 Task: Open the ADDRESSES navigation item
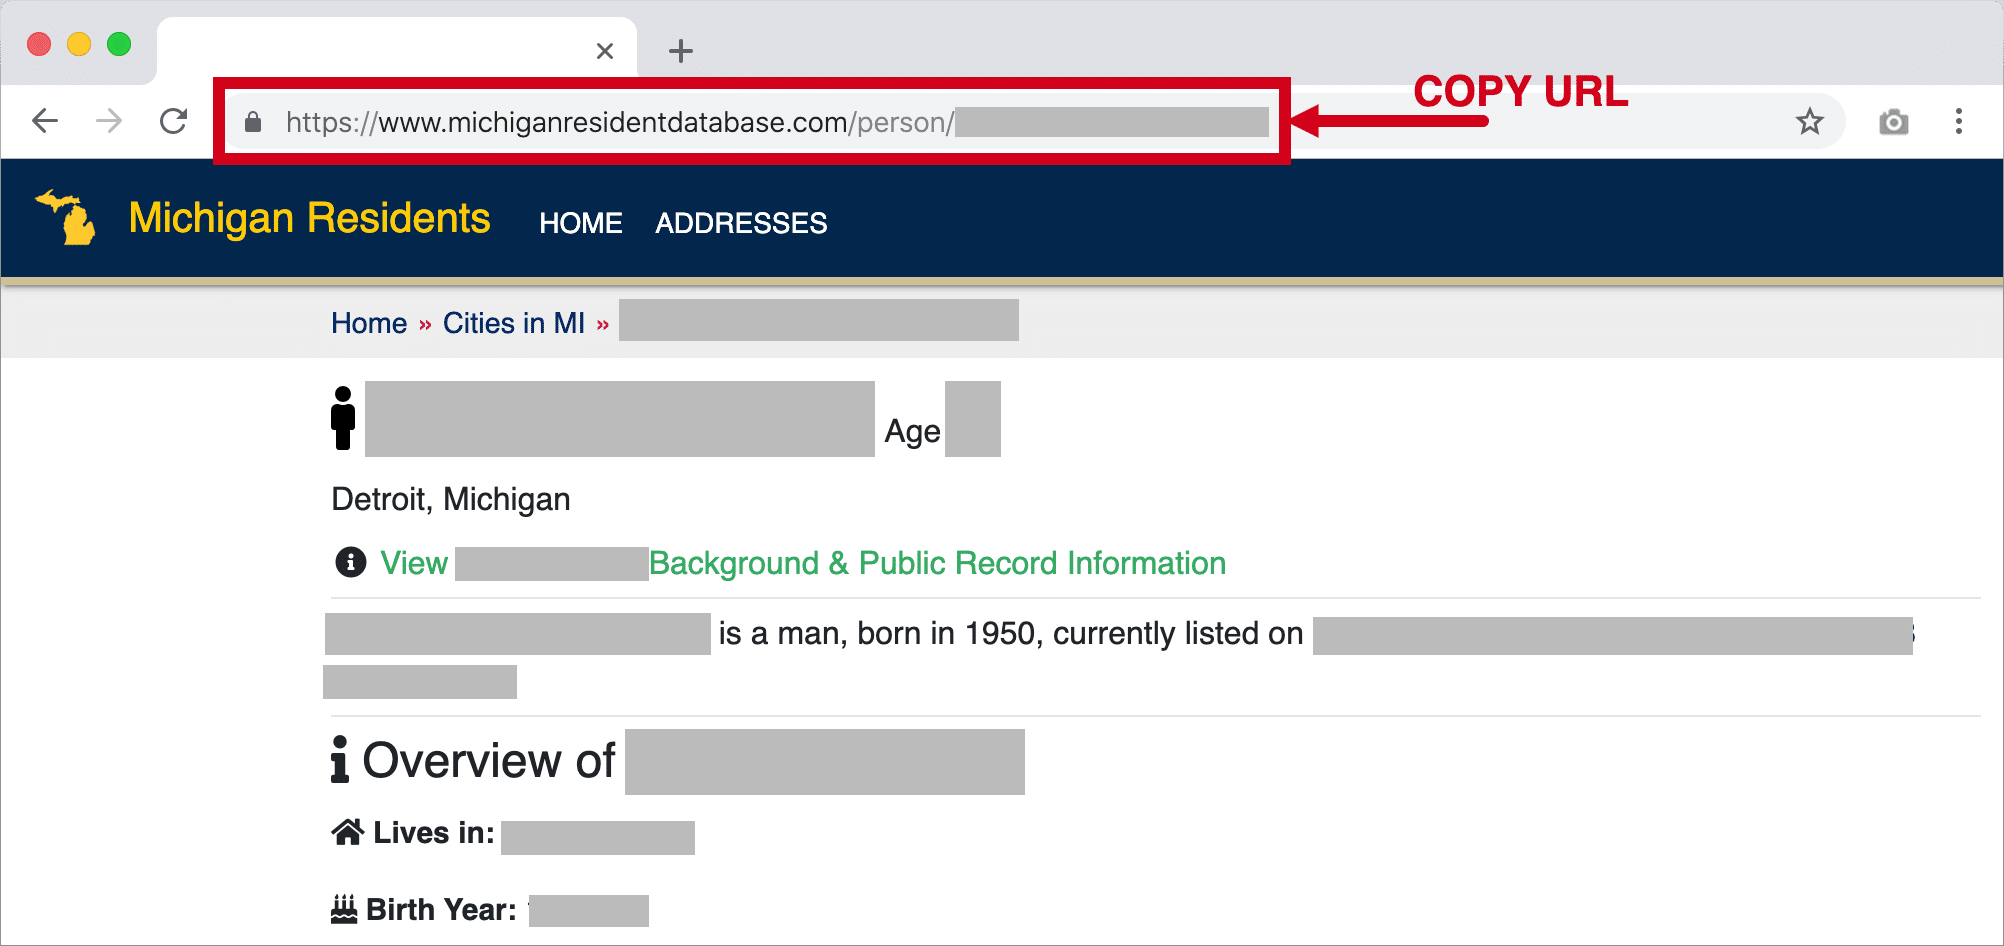tap(741, 223)
